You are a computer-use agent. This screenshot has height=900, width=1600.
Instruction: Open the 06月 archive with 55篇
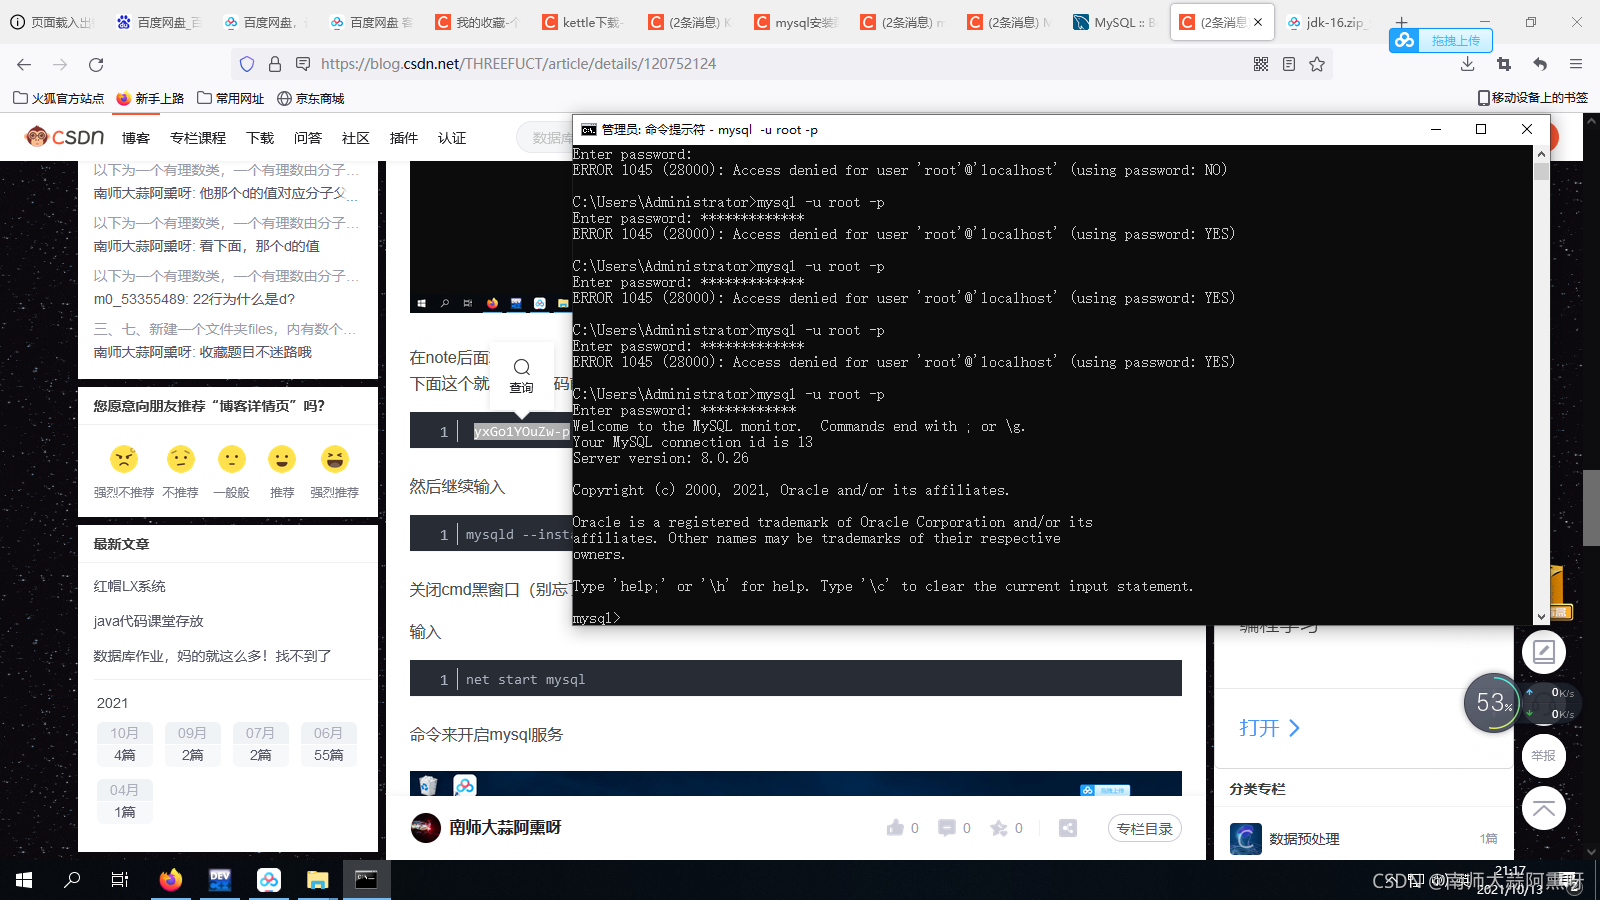pyautogui.click(x=328, y=744)
